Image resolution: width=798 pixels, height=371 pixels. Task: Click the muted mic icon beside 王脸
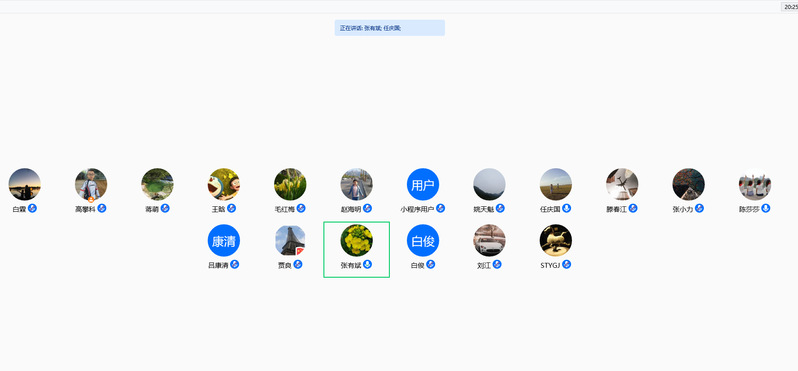pyautogui.click(x=232, y=208)
